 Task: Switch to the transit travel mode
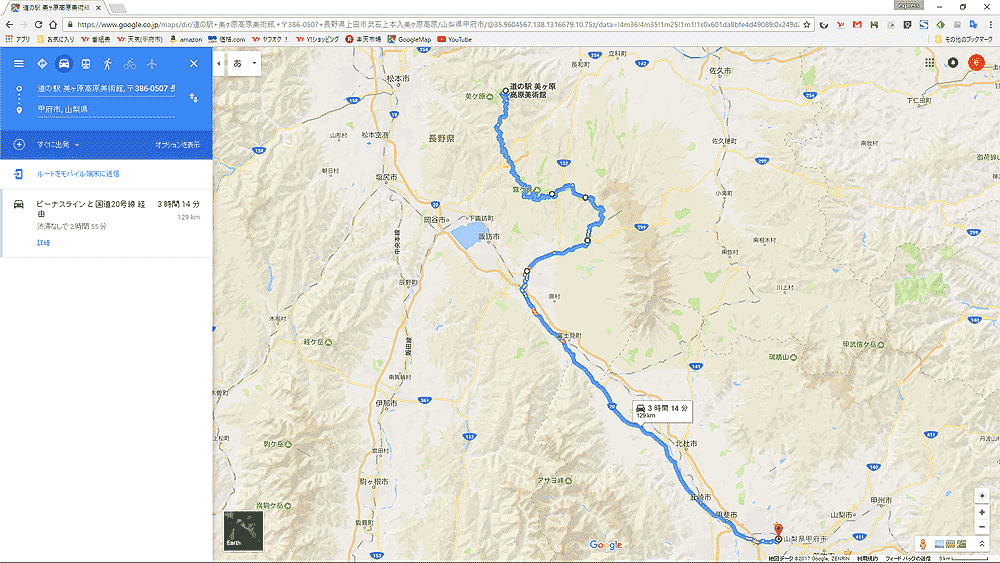pyautogui.click(x=85, y=64)
